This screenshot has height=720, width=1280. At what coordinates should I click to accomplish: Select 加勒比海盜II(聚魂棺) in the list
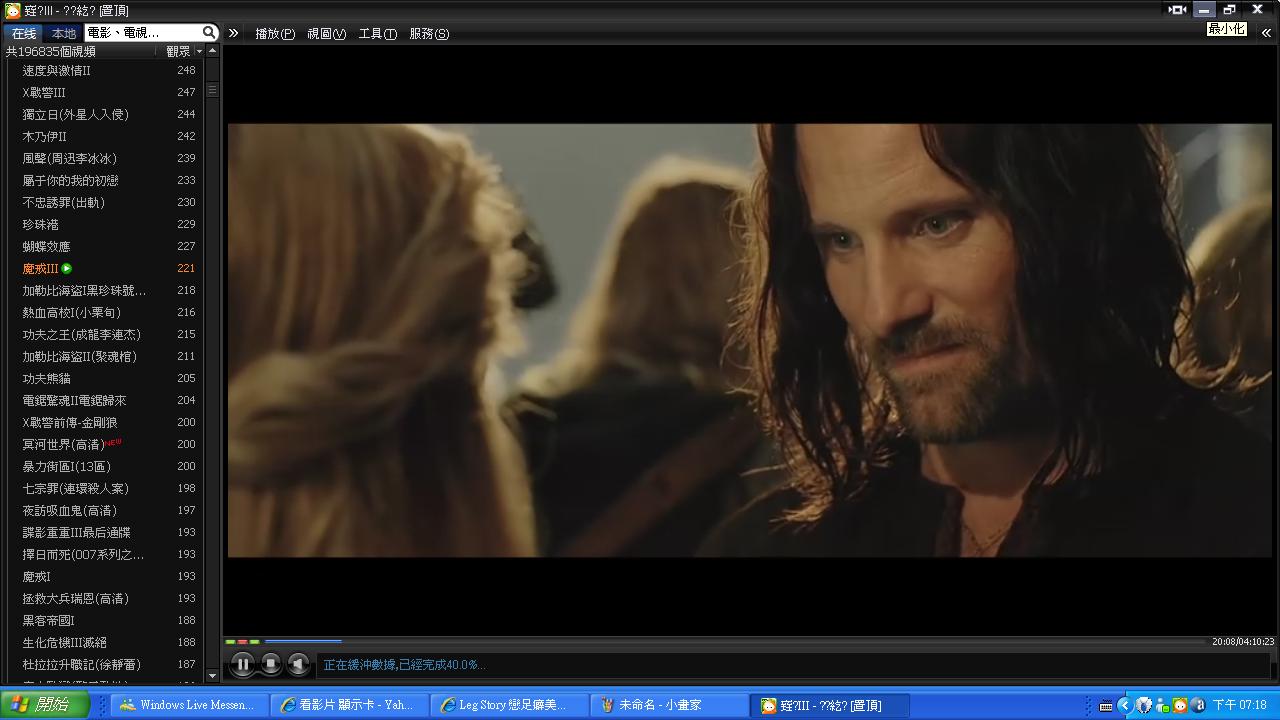coord(80,357)
